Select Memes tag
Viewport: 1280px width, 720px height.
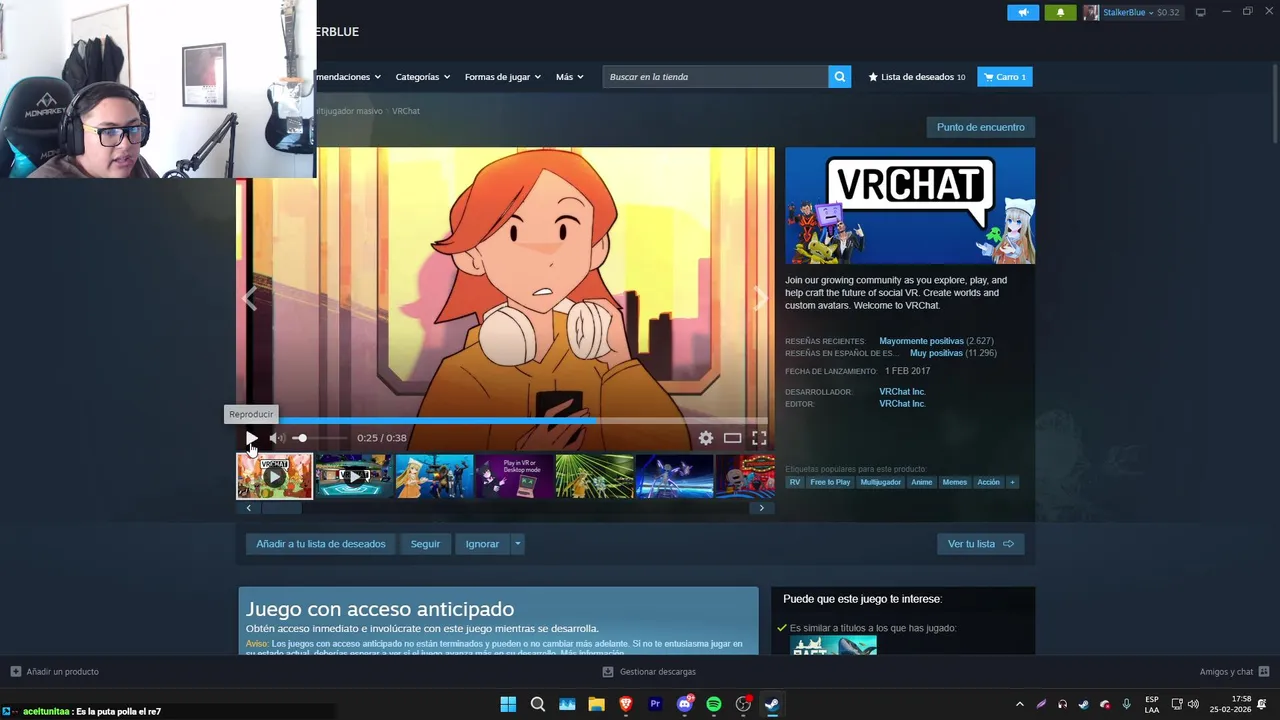[955, 482]
